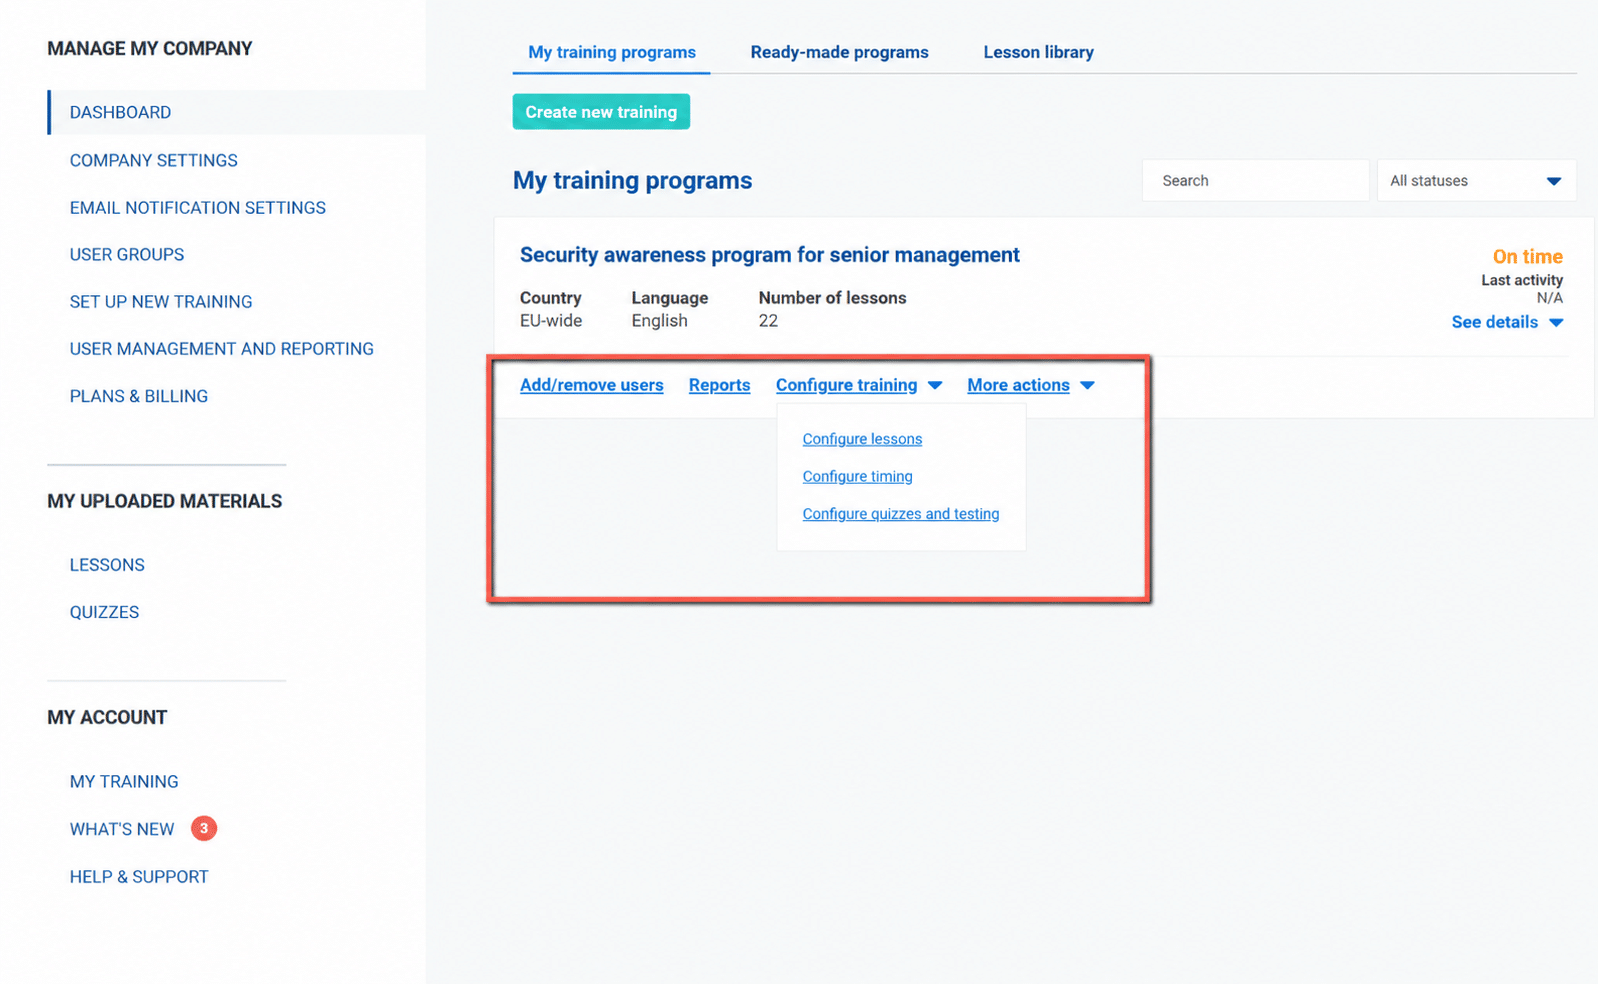The height and width of the screenshot is (984, 1598).
Task: Click the My training programs heading
Action: click(632, 180)
